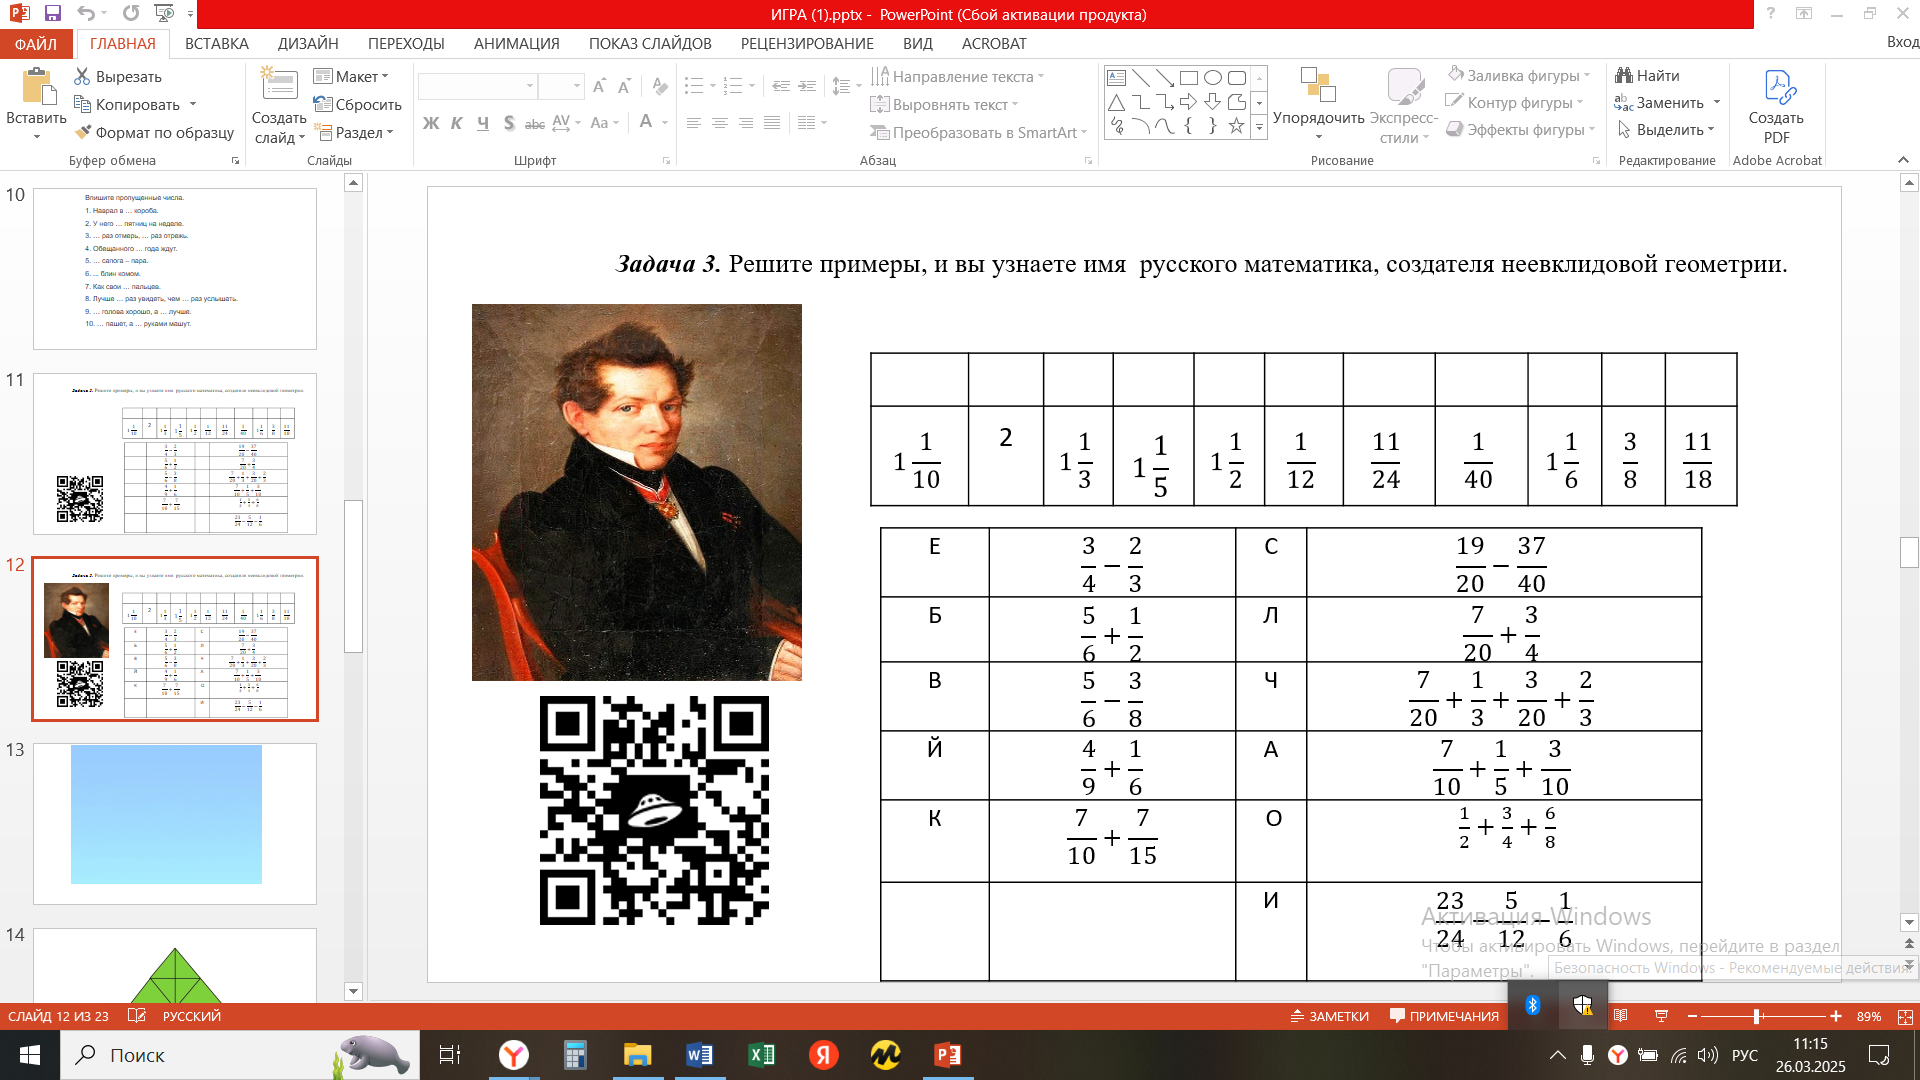1920x1080 pixels.
Task: Click the Paste (Вставить) icon
Action: tap(37, 88)
